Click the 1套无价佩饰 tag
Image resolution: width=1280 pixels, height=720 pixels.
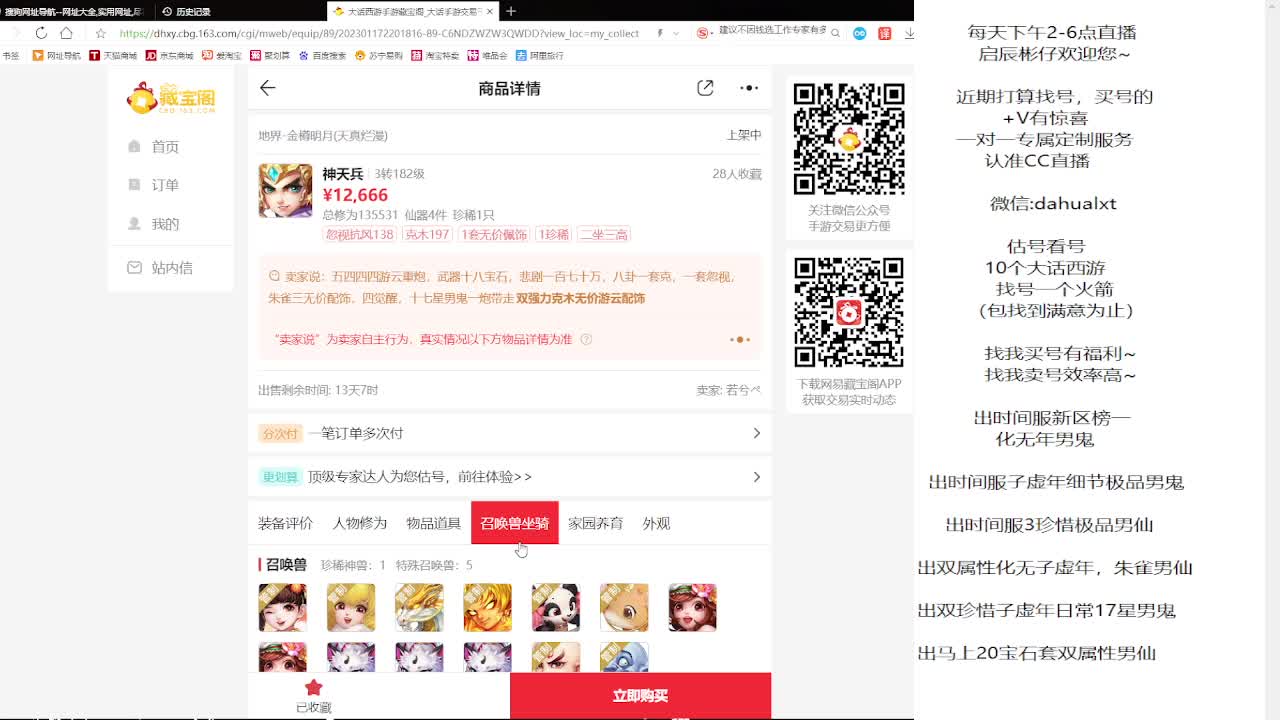[x=494, y=235]
